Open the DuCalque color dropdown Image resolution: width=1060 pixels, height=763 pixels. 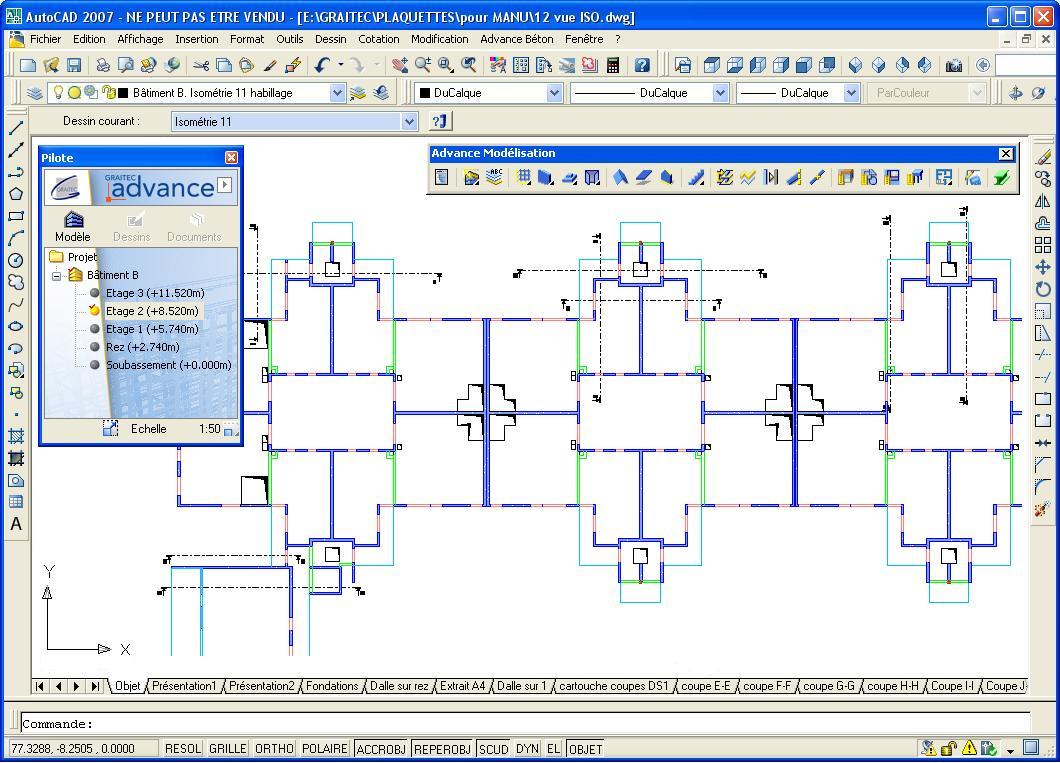coord(554,93)
